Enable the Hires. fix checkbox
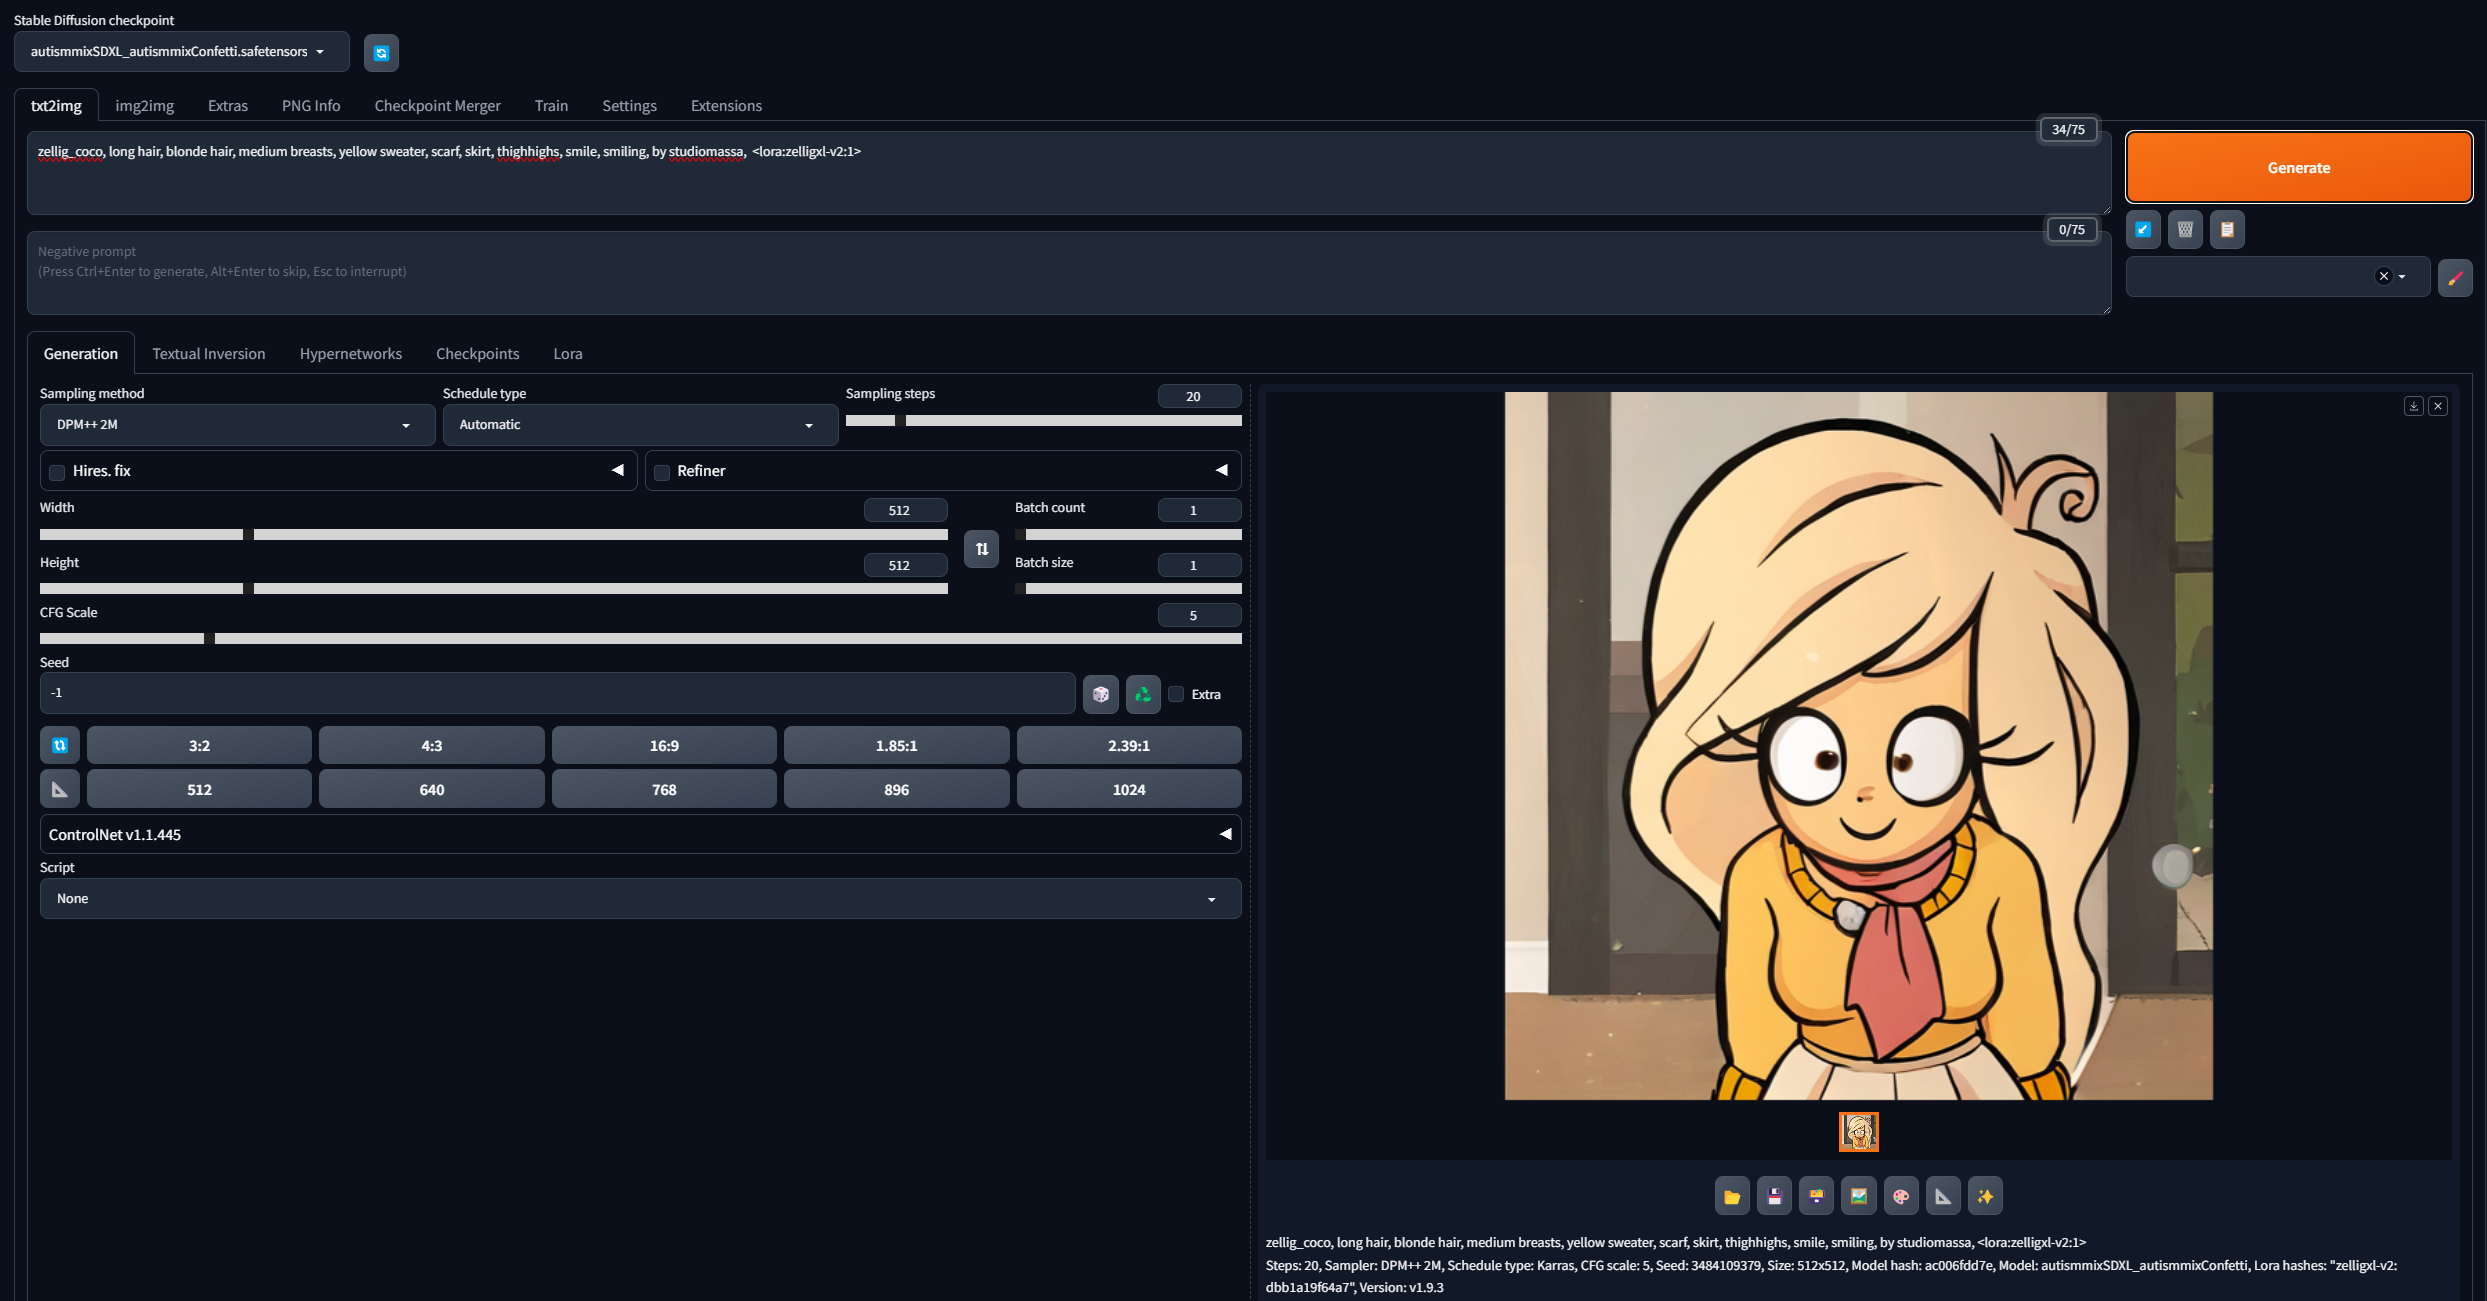This screenshot has height=1301, width=2487. (x=58, y=472)
